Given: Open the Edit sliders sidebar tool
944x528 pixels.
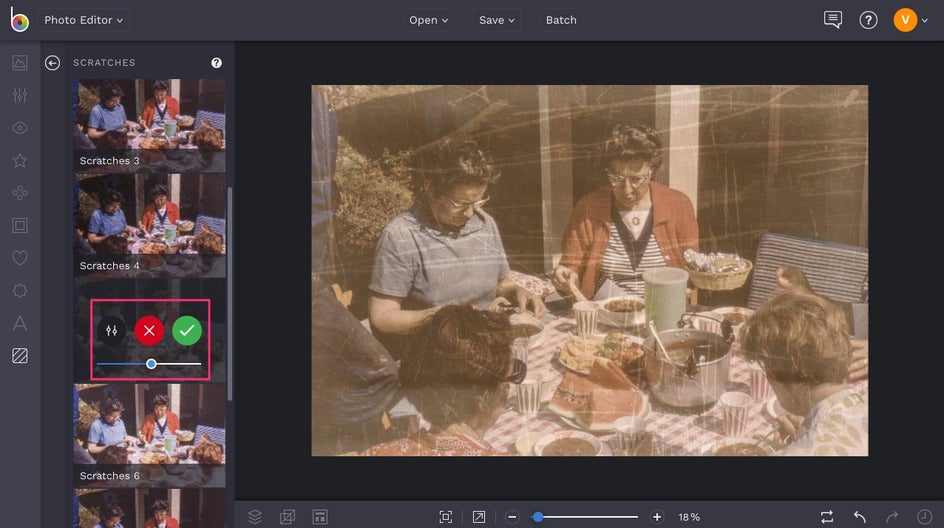Looking at the screenshot, I should 20,95.
